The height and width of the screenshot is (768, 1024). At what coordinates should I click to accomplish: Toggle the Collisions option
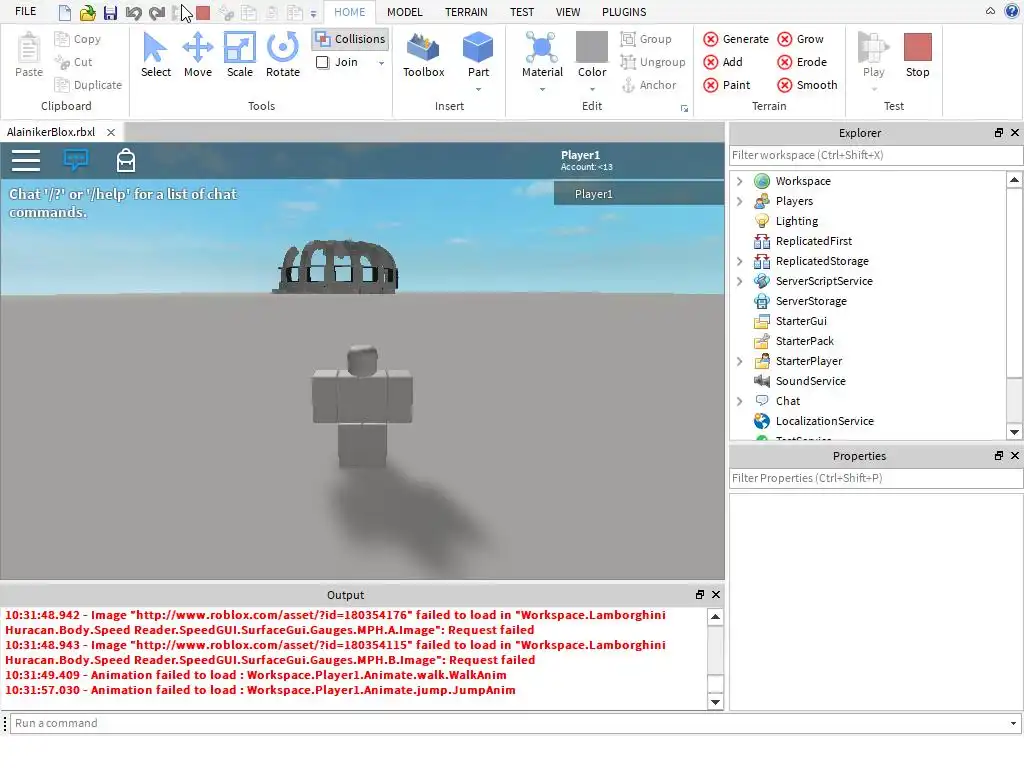coord(351,39)
